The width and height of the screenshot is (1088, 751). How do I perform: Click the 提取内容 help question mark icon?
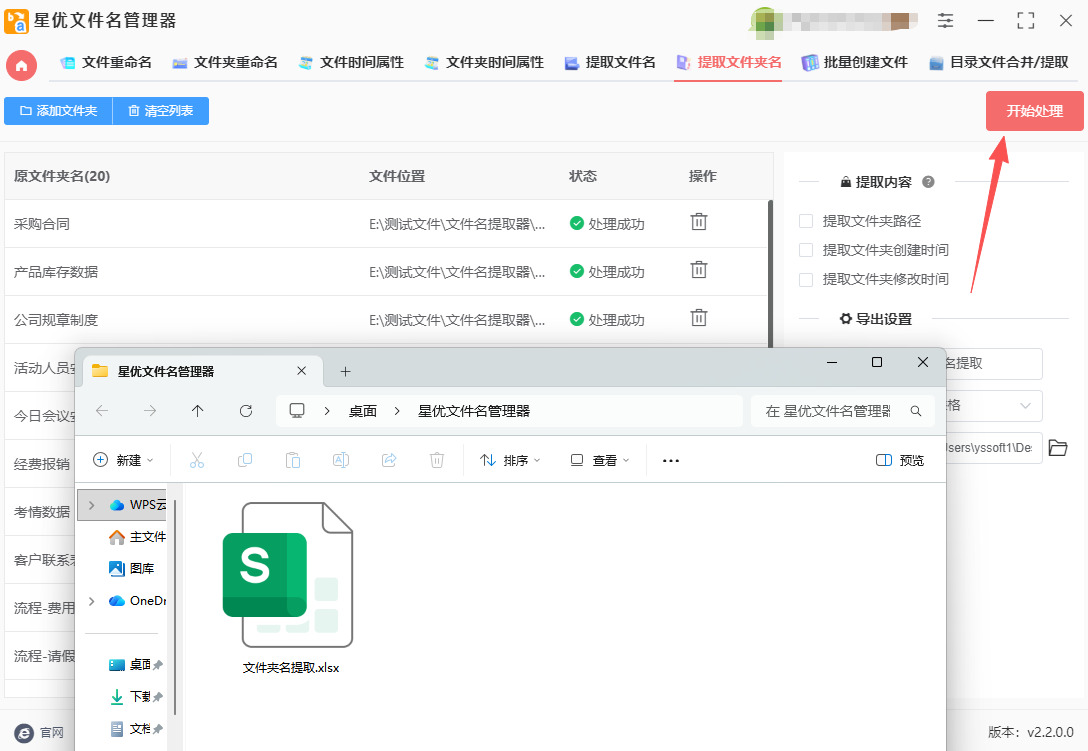point(928,182)
